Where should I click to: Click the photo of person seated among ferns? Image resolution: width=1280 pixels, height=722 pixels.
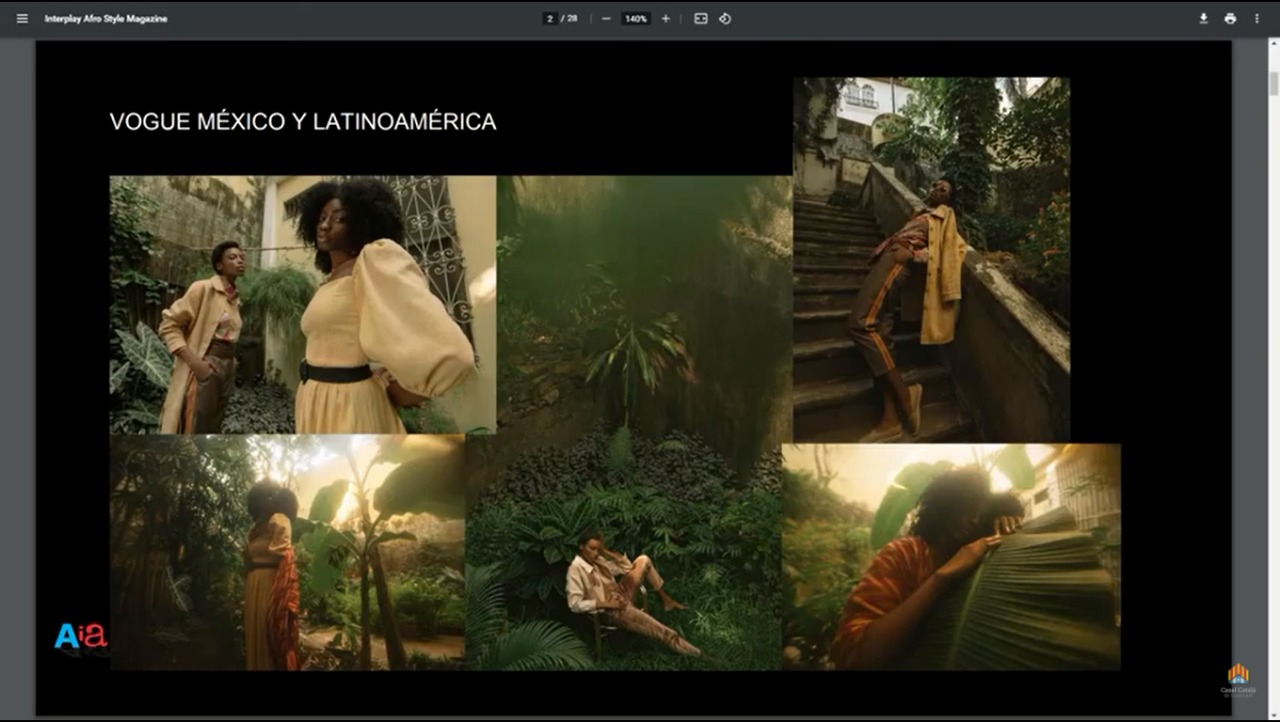(623, 552)
